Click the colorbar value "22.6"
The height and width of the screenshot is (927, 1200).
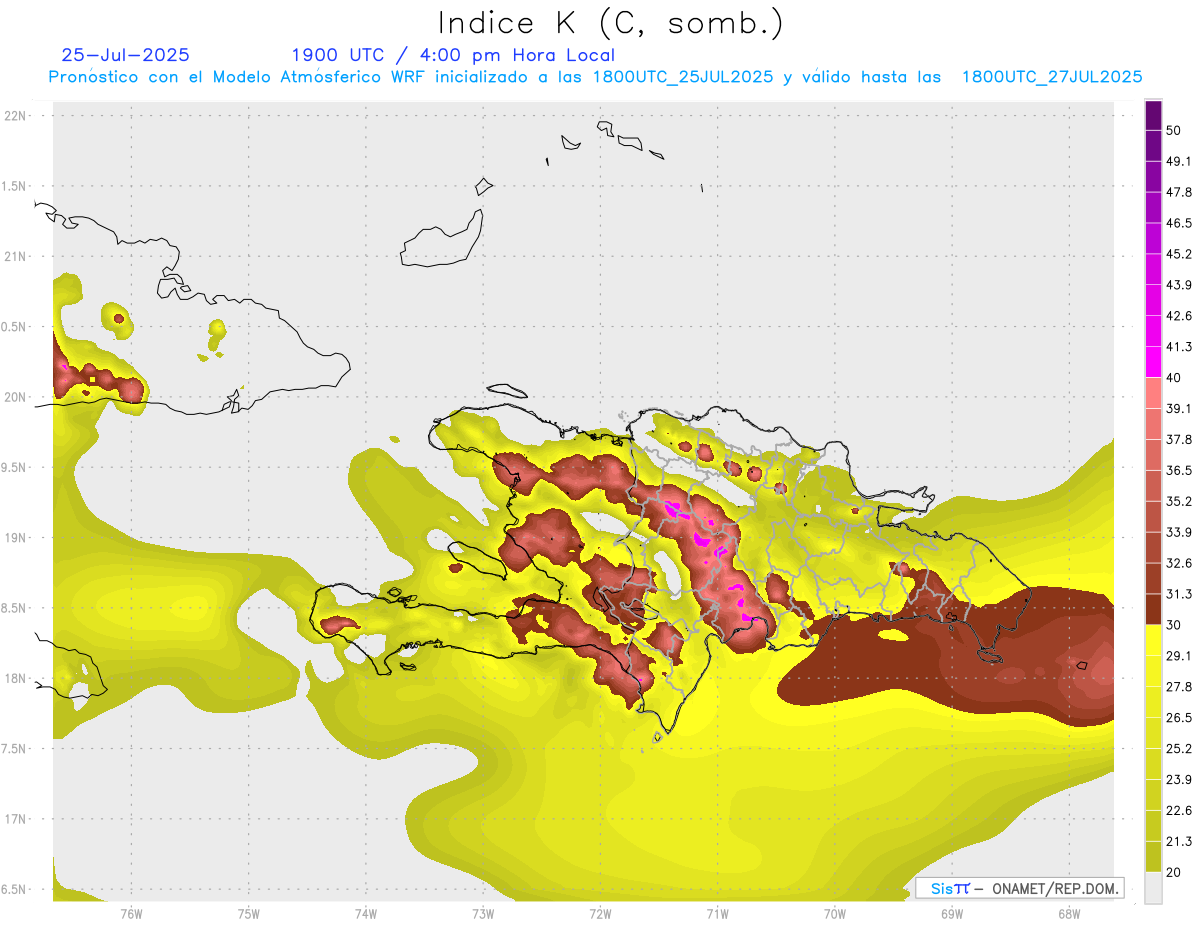[x=1178, y=811]
